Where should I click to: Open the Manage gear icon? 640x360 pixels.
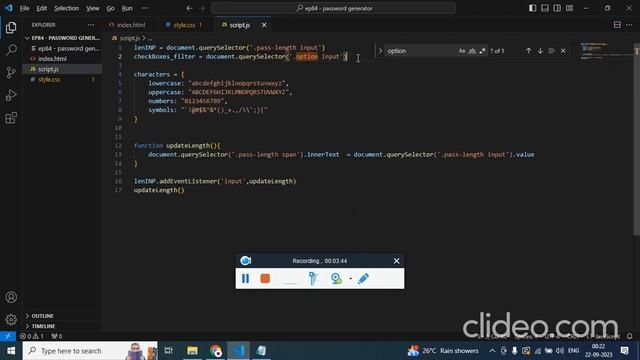pos(11,319)
